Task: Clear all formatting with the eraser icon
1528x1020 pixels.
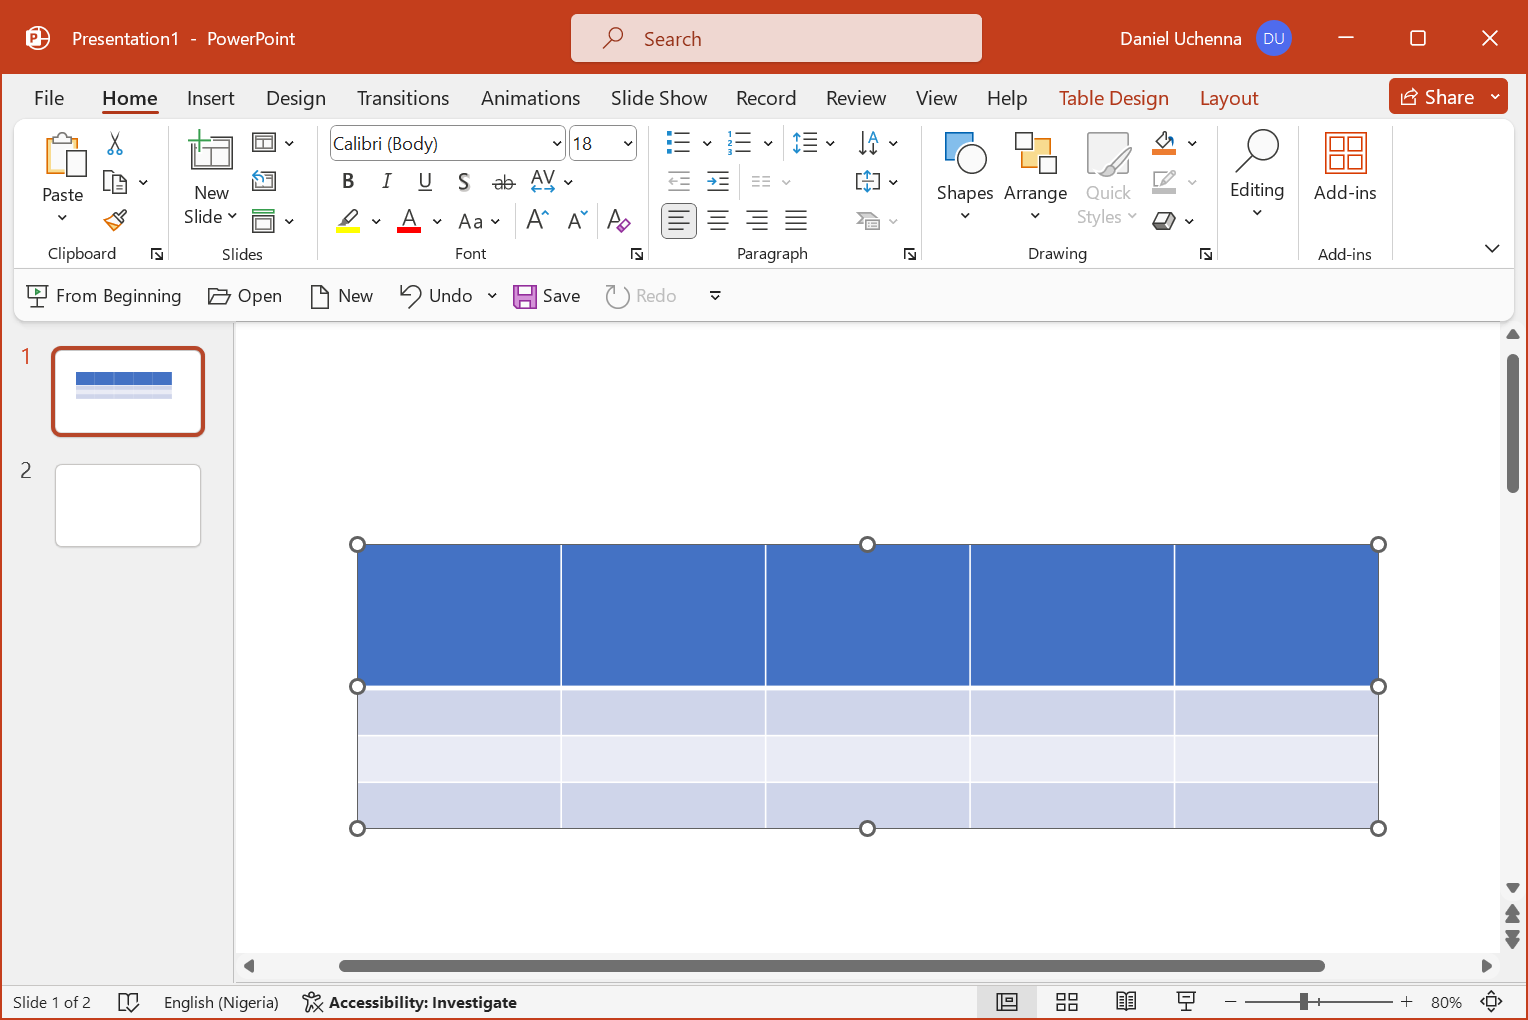Action: [619, 221]
